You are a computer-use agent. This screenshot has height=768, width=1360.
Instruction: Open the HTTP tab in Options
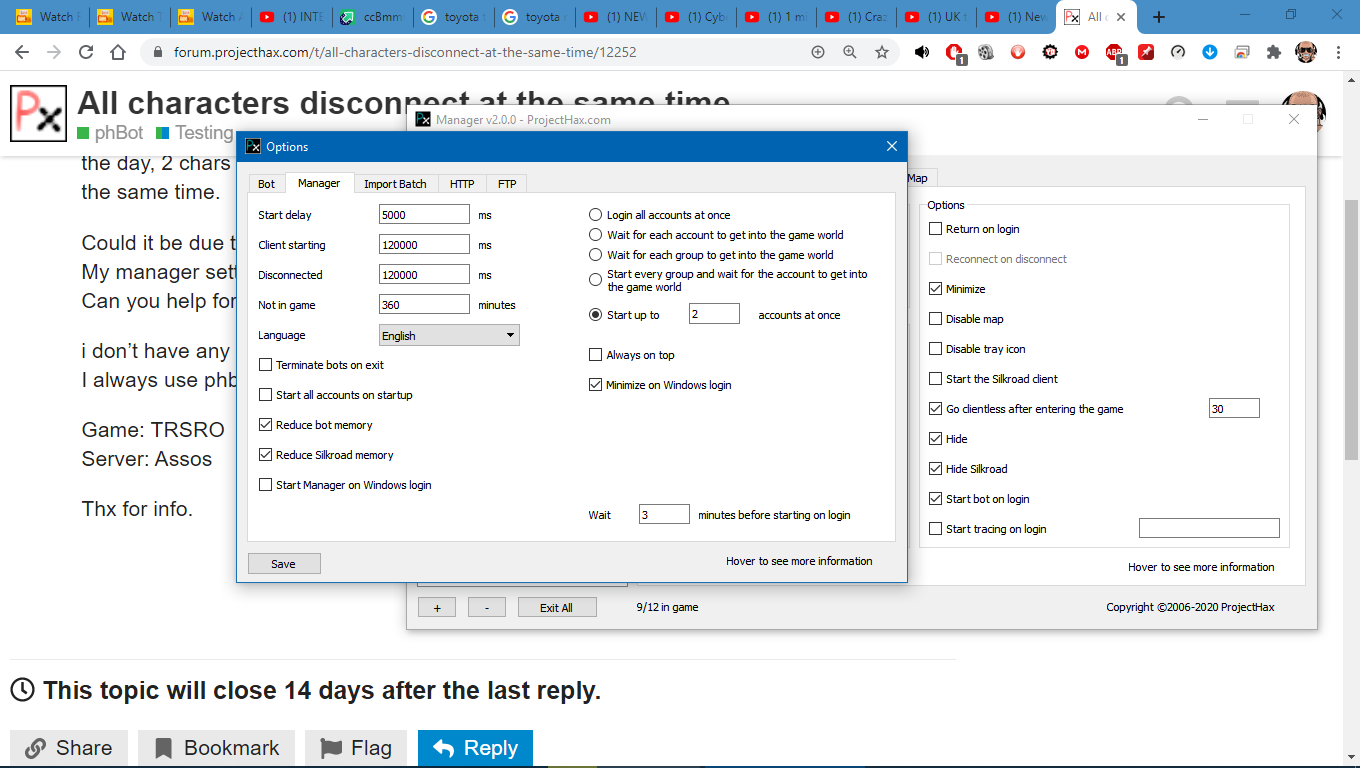[x=462, y=184]
